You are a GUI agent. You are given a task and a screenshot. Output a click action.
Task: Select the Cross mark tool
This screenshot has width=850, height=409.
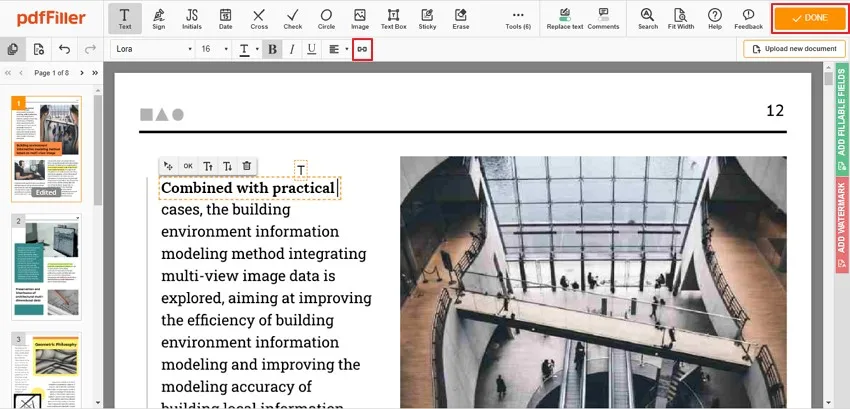click(x=259, y=18)
